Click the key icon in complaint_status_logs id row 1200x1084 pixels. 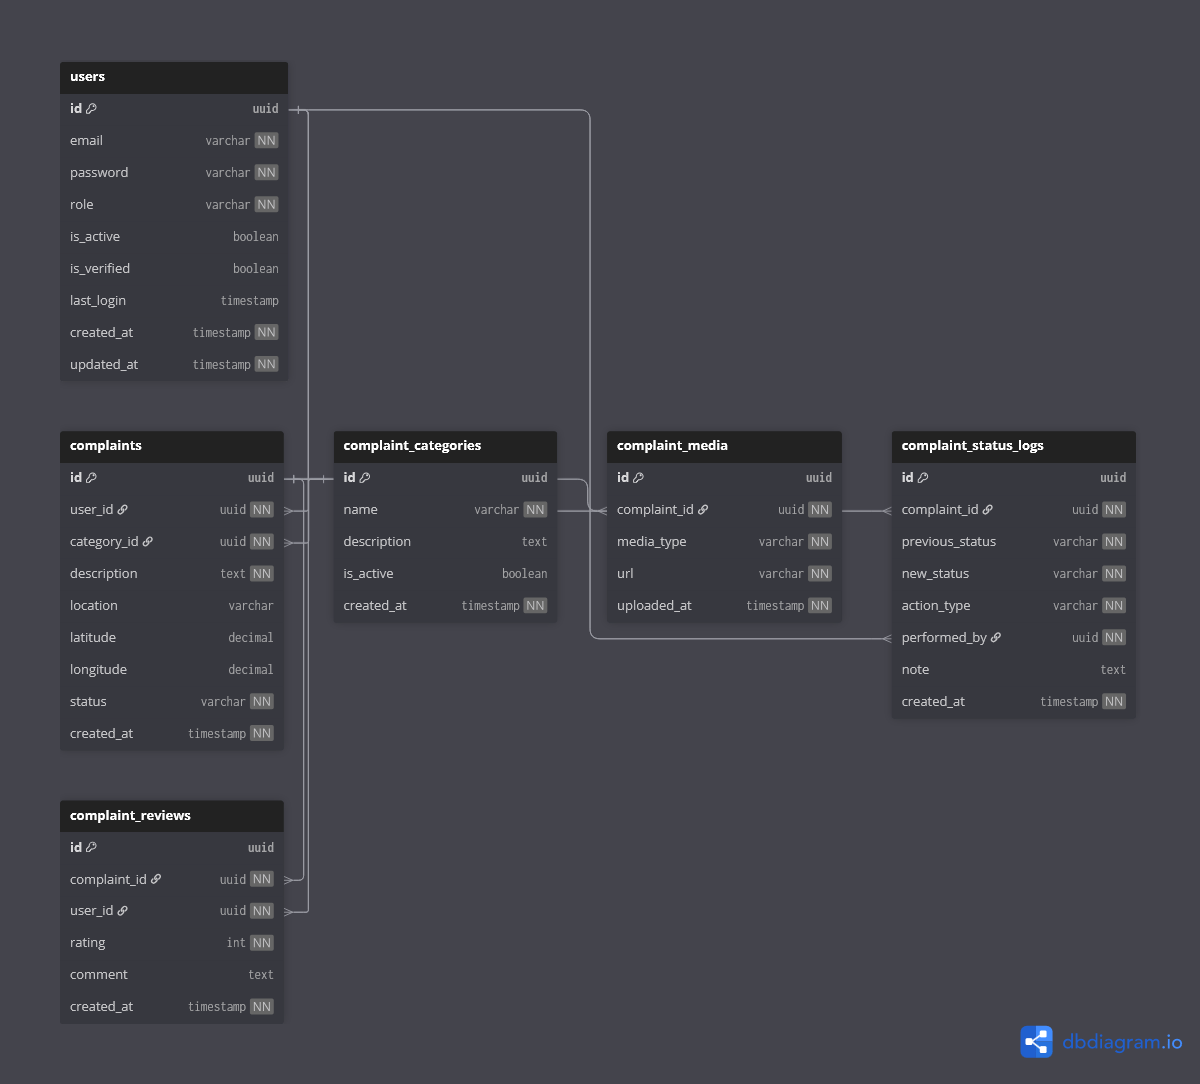coord(923,478)
